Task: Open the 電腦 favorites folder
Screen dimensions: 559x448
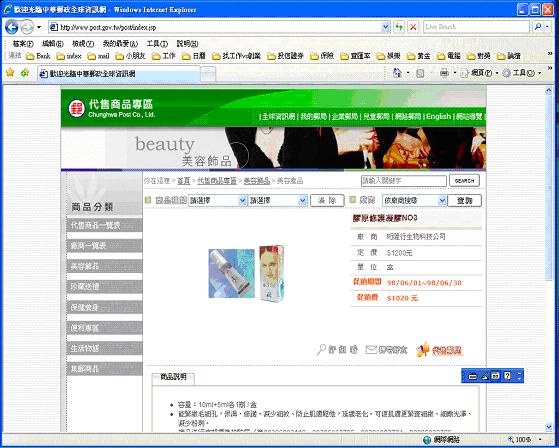Action: [x=448, y=56]
